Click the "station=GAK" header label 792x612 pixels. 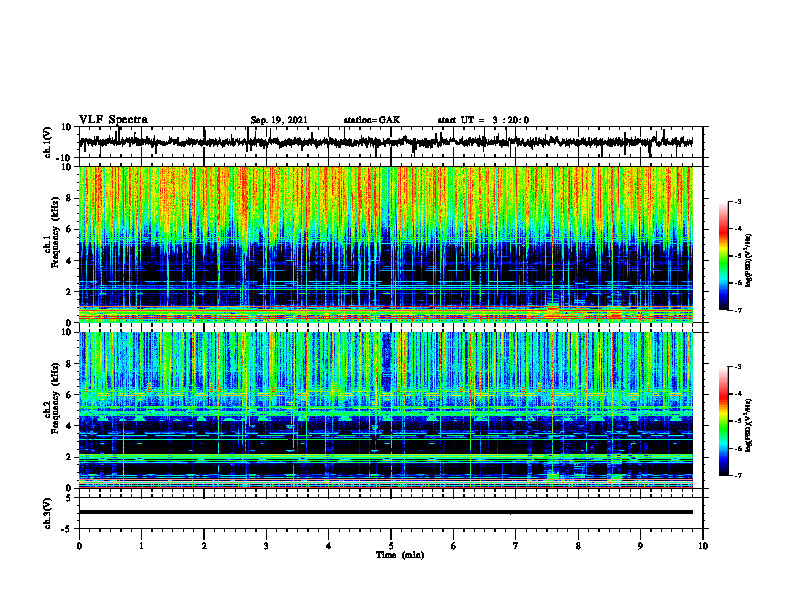pyautogui.click(x=372, y=120)
